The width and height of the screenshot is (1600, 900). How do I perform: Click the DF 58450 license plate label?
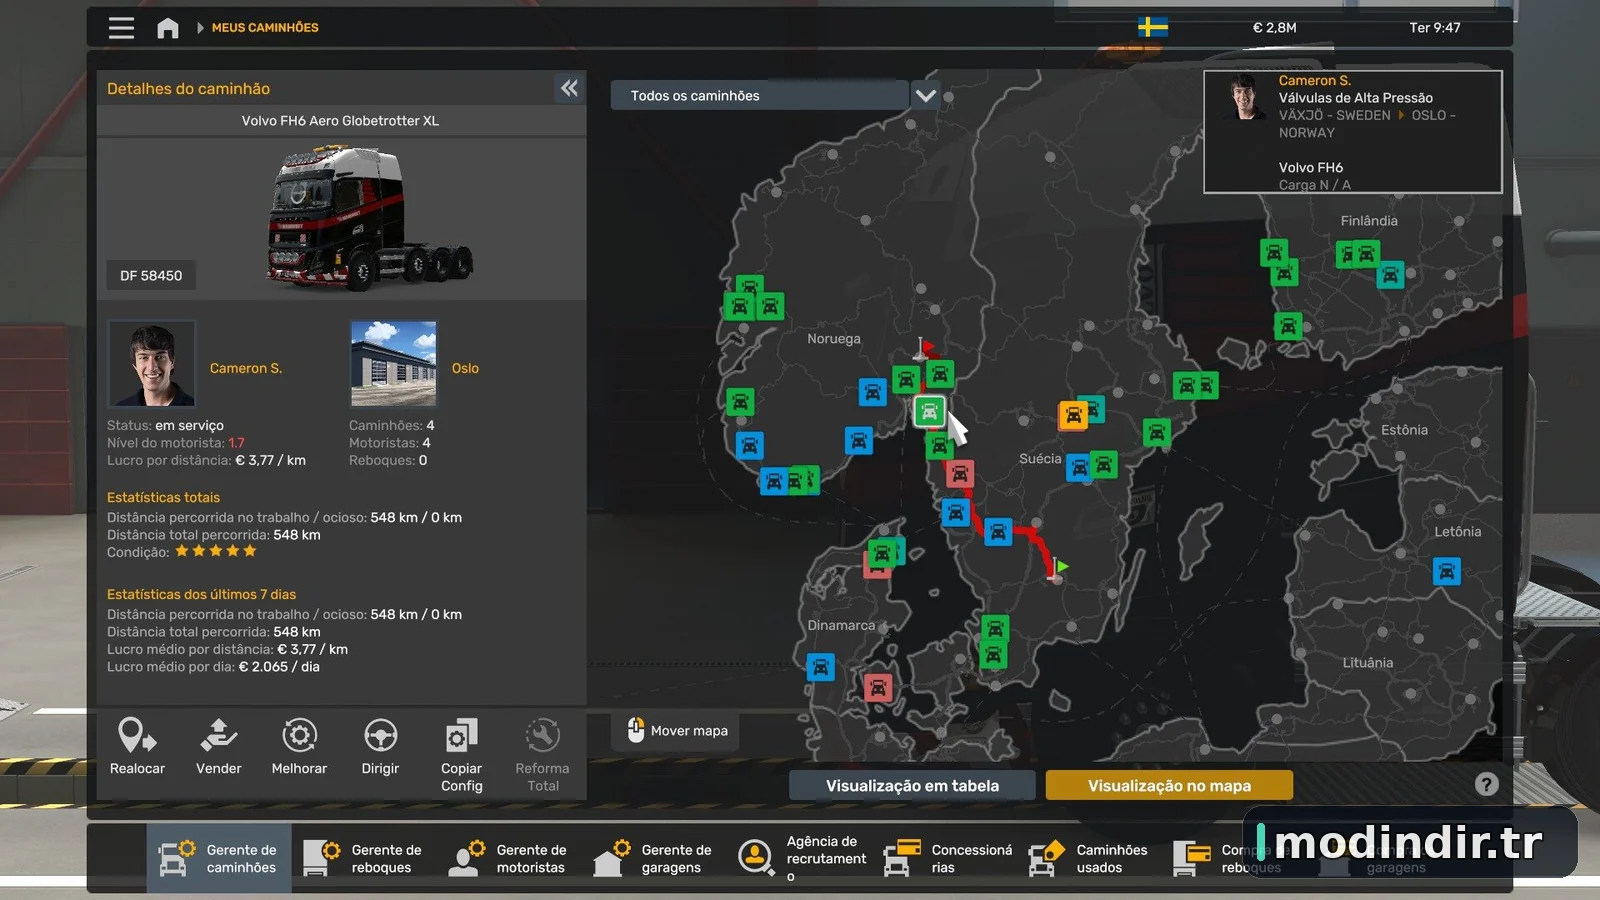151,276
